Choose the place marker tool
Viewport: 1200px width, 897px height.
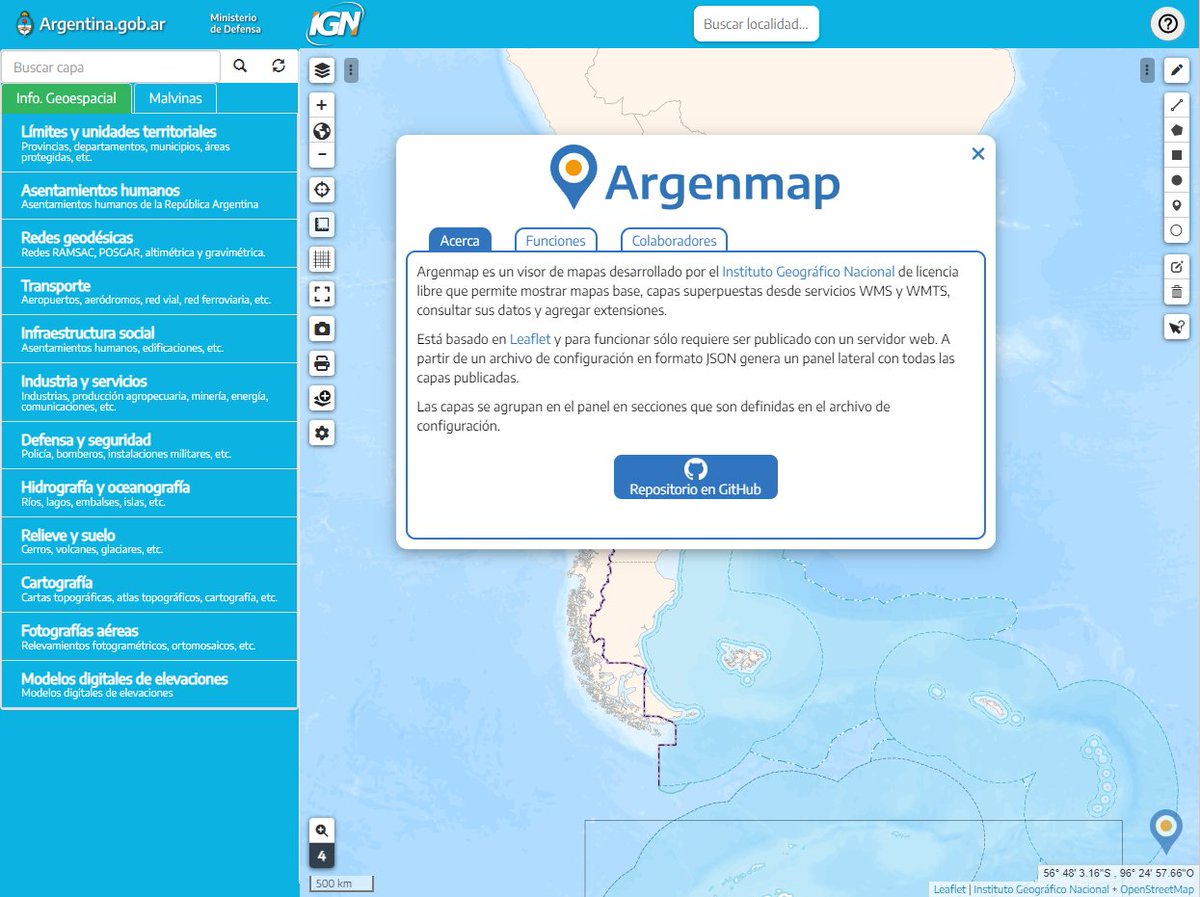coord(1177,205)
